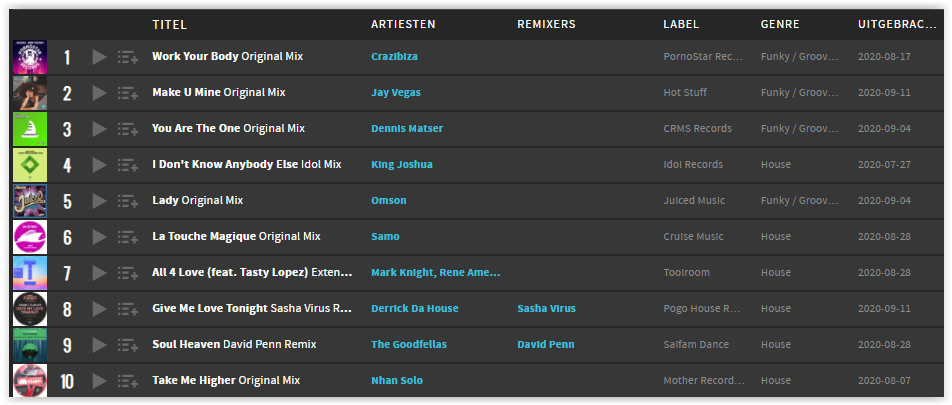Open artist Crazibiza link
This screenshot has width=952, height=405.
tap(394, 56)
